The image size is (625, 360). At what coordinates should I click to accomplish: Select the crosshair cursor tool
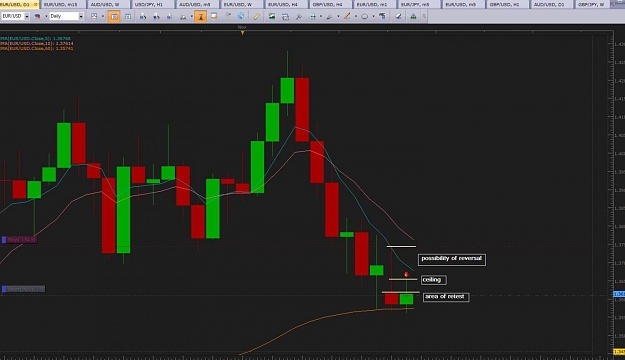(313, 16)
